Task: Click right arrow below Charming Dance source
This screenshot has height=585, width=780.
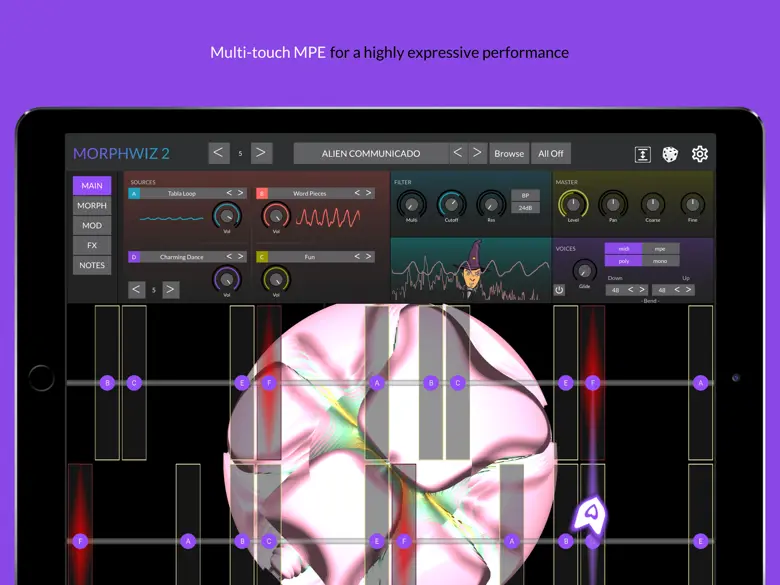Action: [170, 290]
